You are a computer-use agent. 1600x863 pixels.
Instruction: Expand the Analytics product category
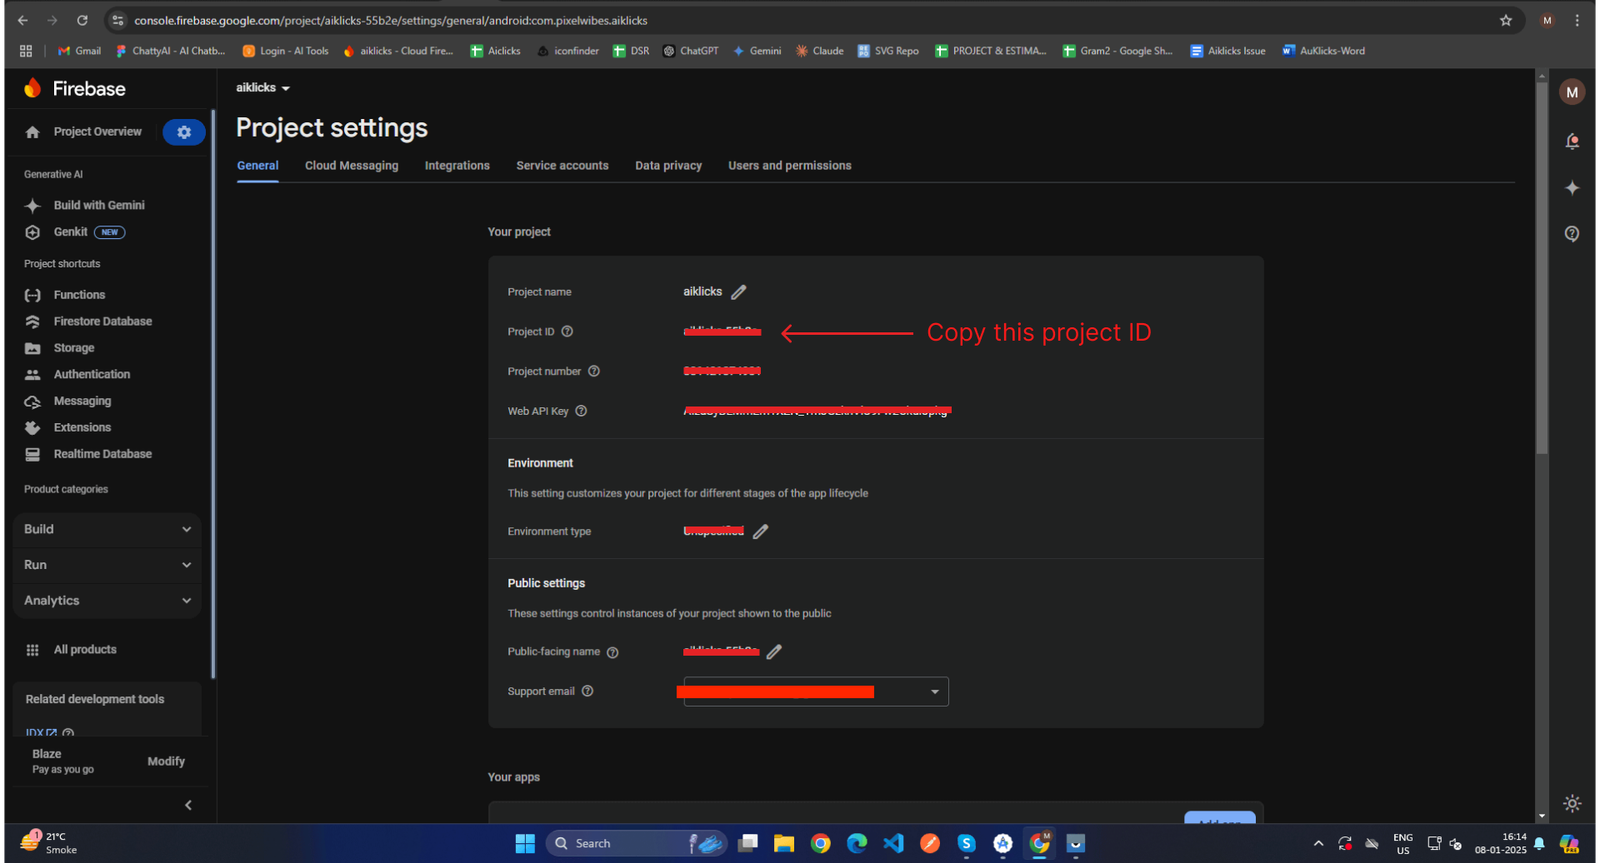107,601
